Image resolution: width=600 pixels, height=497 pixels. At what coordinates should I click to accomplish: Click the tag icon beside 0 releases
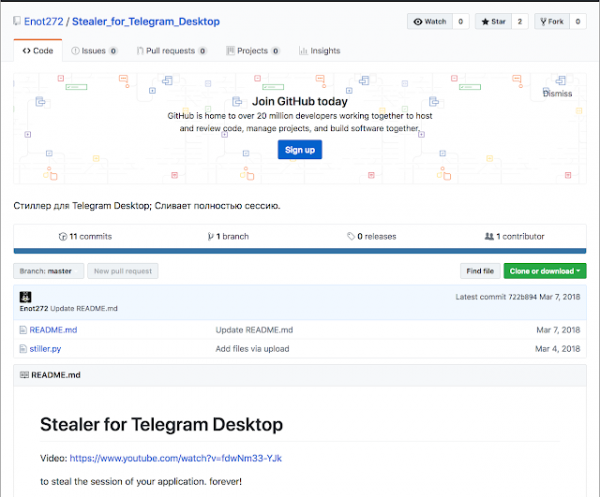point(350,237)
